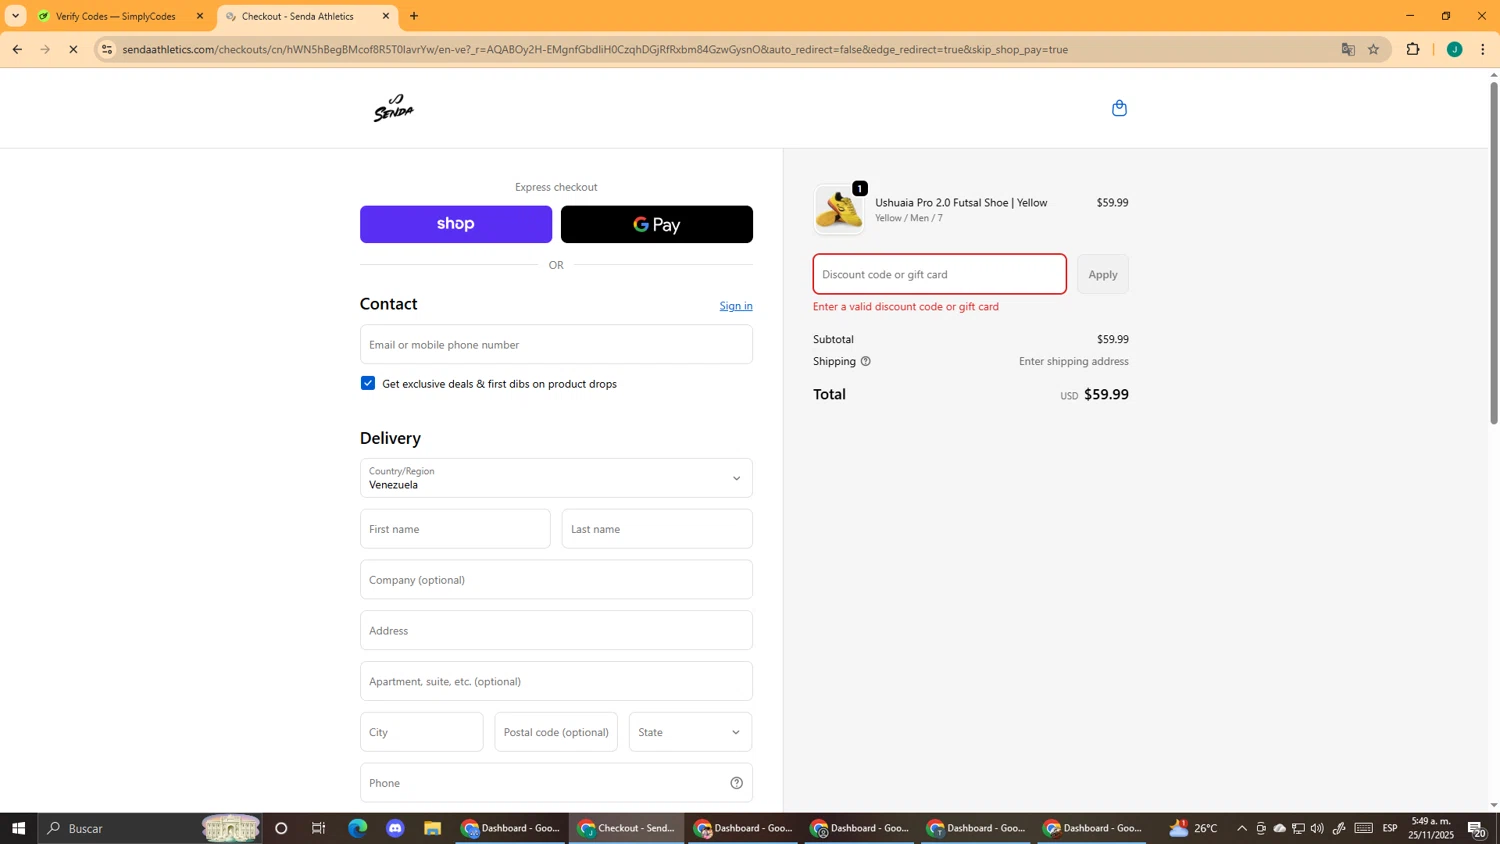Launch Microsoft Edge from taskbar
This screenshot has width=1500, height=844.
click(357, 828)
